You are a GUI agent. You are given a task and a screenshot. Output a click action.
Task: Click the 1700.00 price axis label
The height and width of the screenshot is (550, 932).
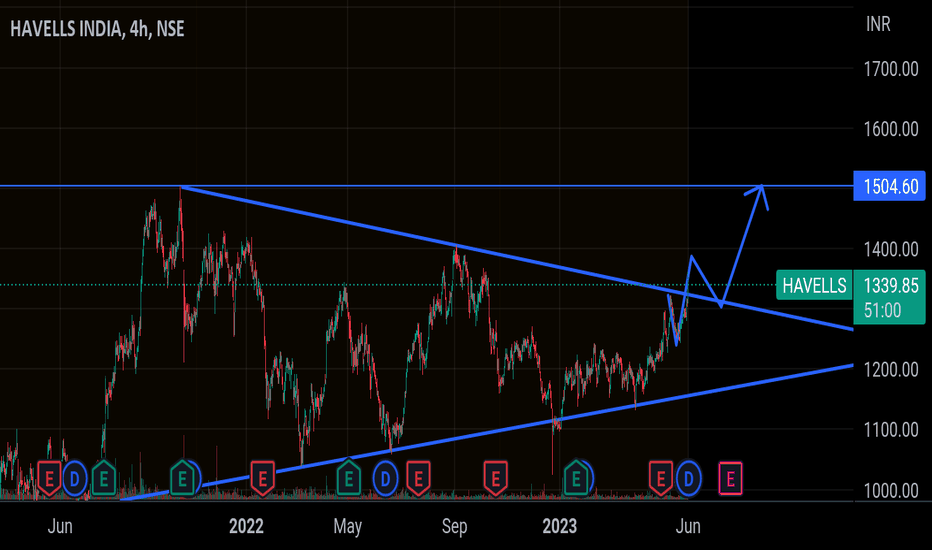click(890, 70)
